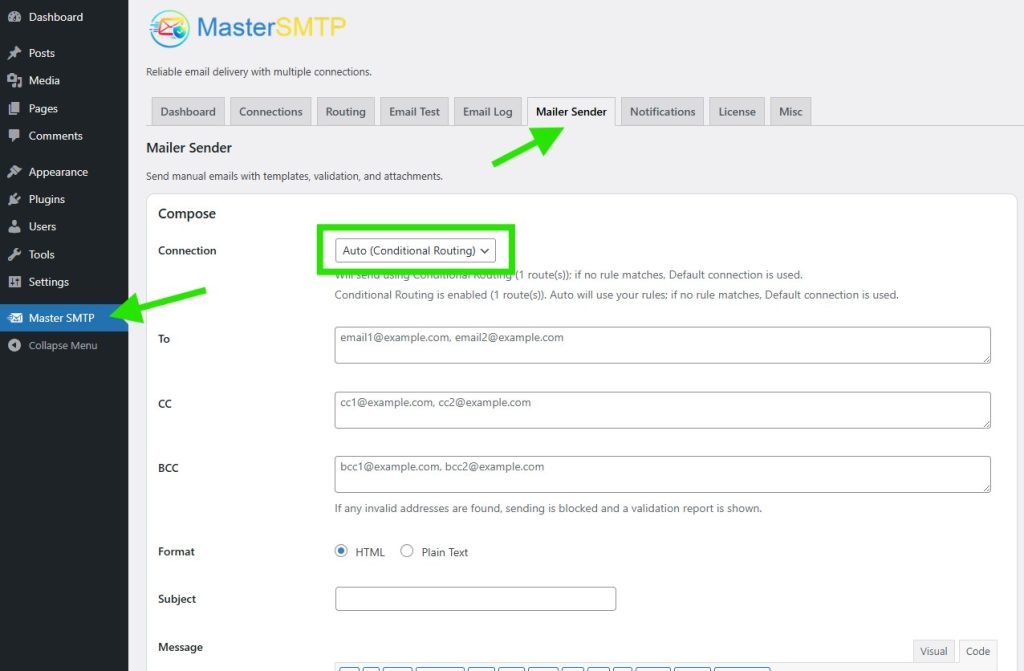Image resolution: width=1024 pixels, height=671 pixels.
Task: Switch to the Routing tab
Action: pos(345,112)
